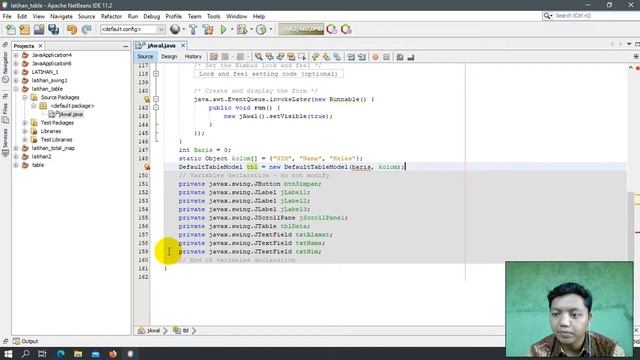Click the Clean and Build Project icon

coord(208,29)
